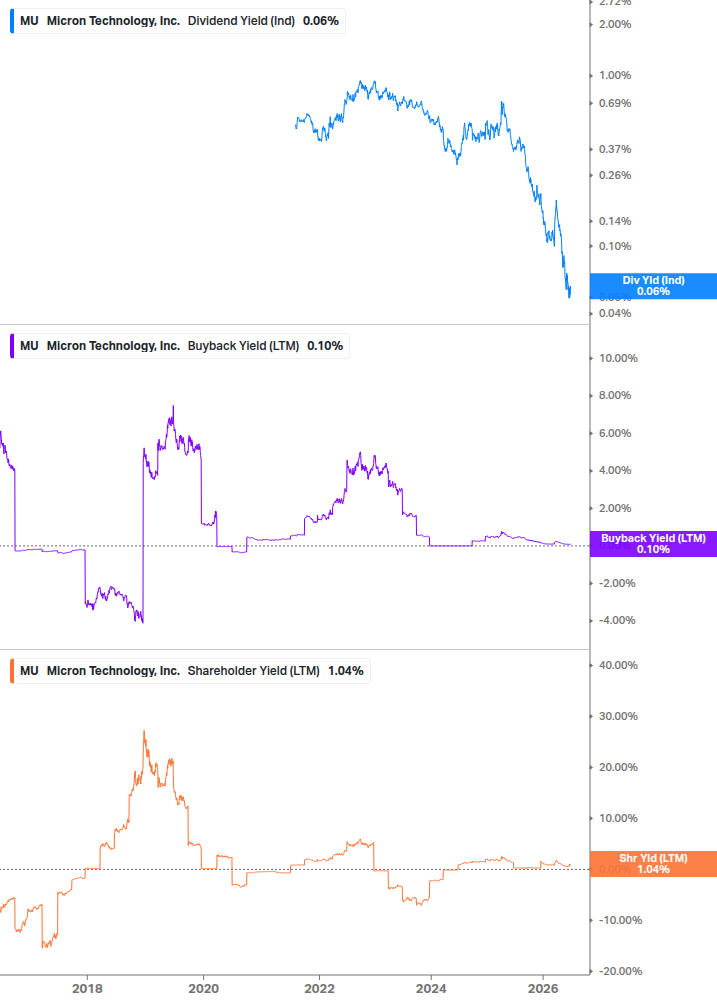Click the 2018 label on the time axis
The height and width of the screenshot is (1005, 717).
tap(87, 988)
